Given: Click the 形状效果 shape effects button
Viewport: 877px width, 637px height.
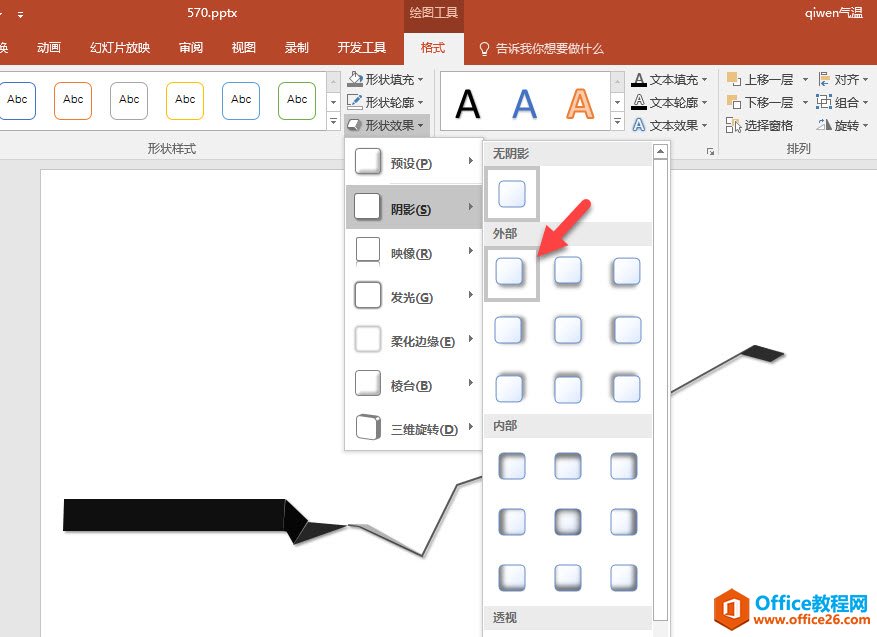Looking at the screenshot, I should [386, 125].
